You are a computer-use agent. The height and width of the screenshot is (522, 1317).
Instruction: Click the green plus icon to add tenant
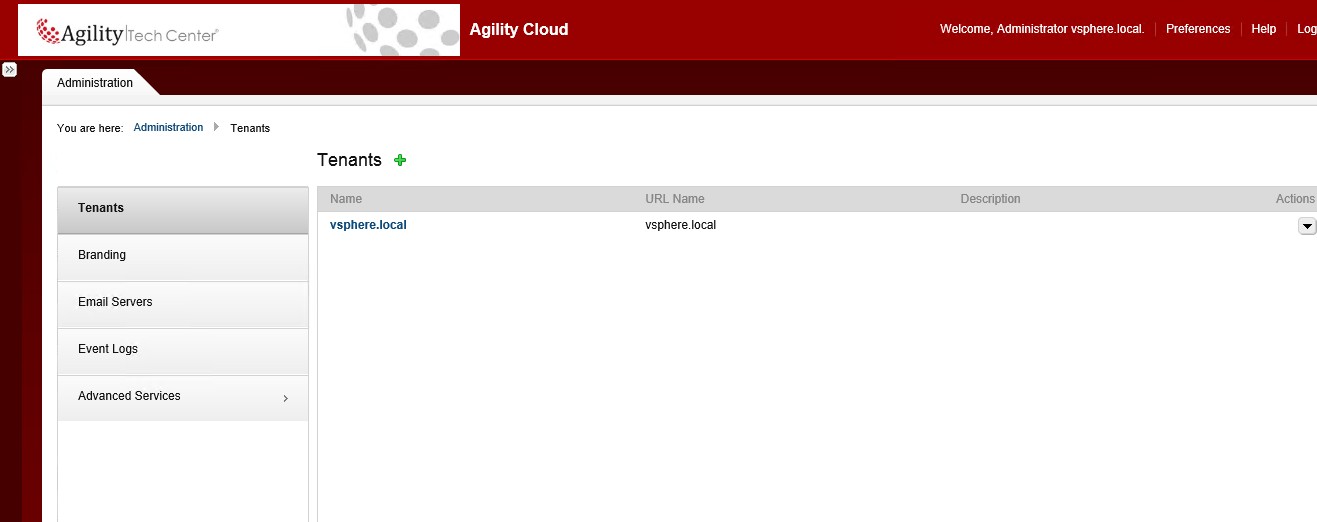(x=401, y=160)
